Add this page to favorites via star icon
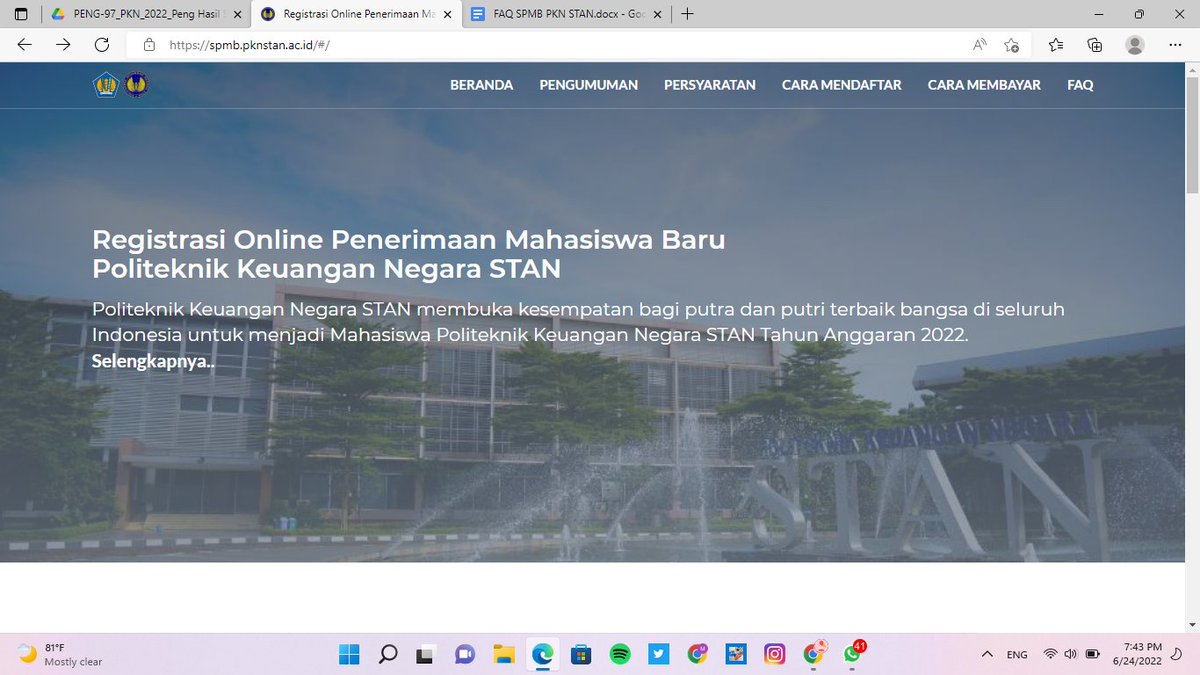 pos(1011,45)
